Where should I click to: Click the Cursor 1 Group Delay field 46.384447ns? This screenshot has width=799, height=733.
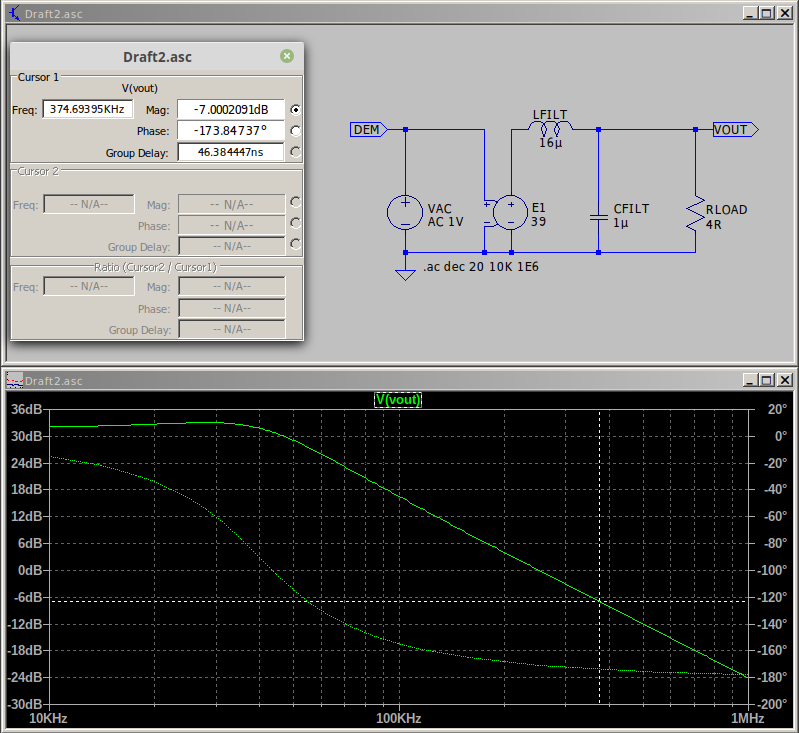pos(231,152)
